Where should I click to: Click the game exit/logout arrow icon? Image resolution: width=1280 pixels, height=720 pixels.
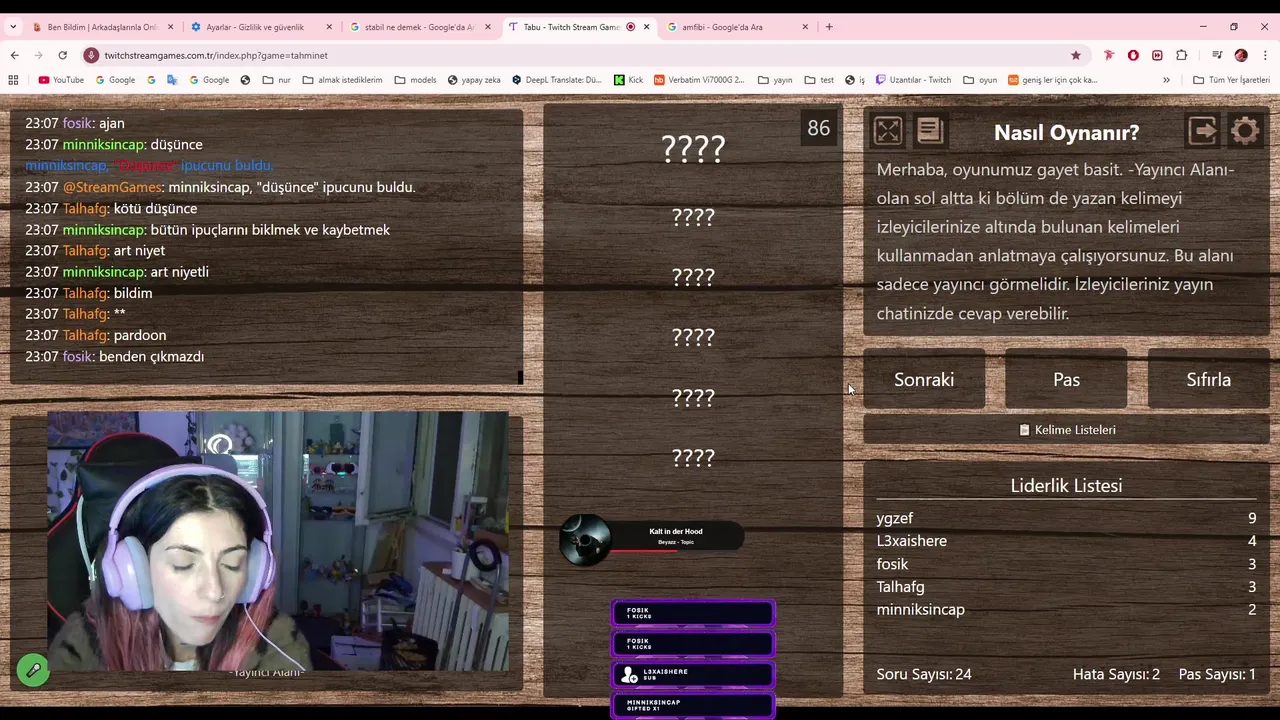pos(1202,131)
